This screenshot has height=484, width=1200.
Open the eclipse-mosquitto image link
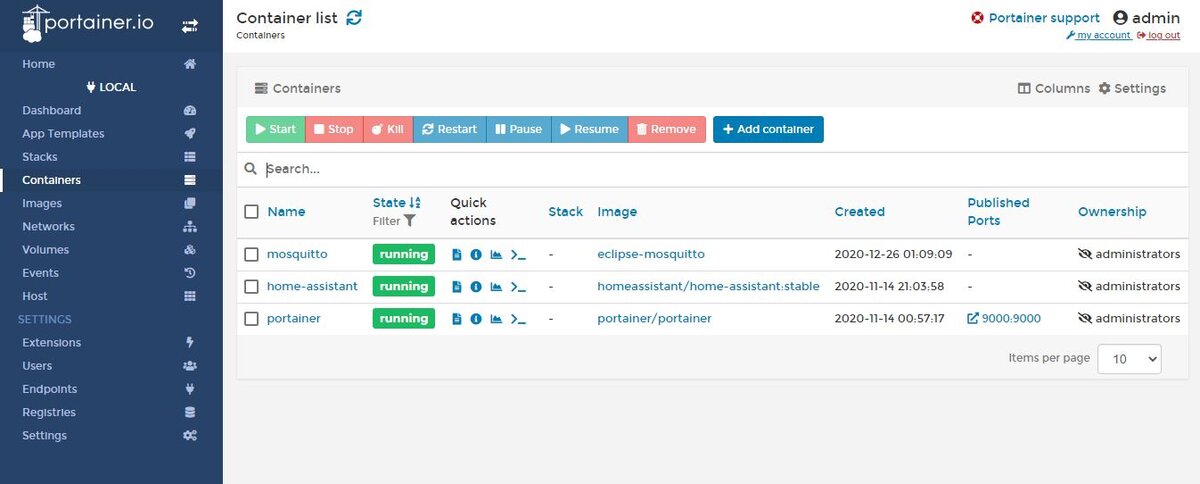coord(651,255)
